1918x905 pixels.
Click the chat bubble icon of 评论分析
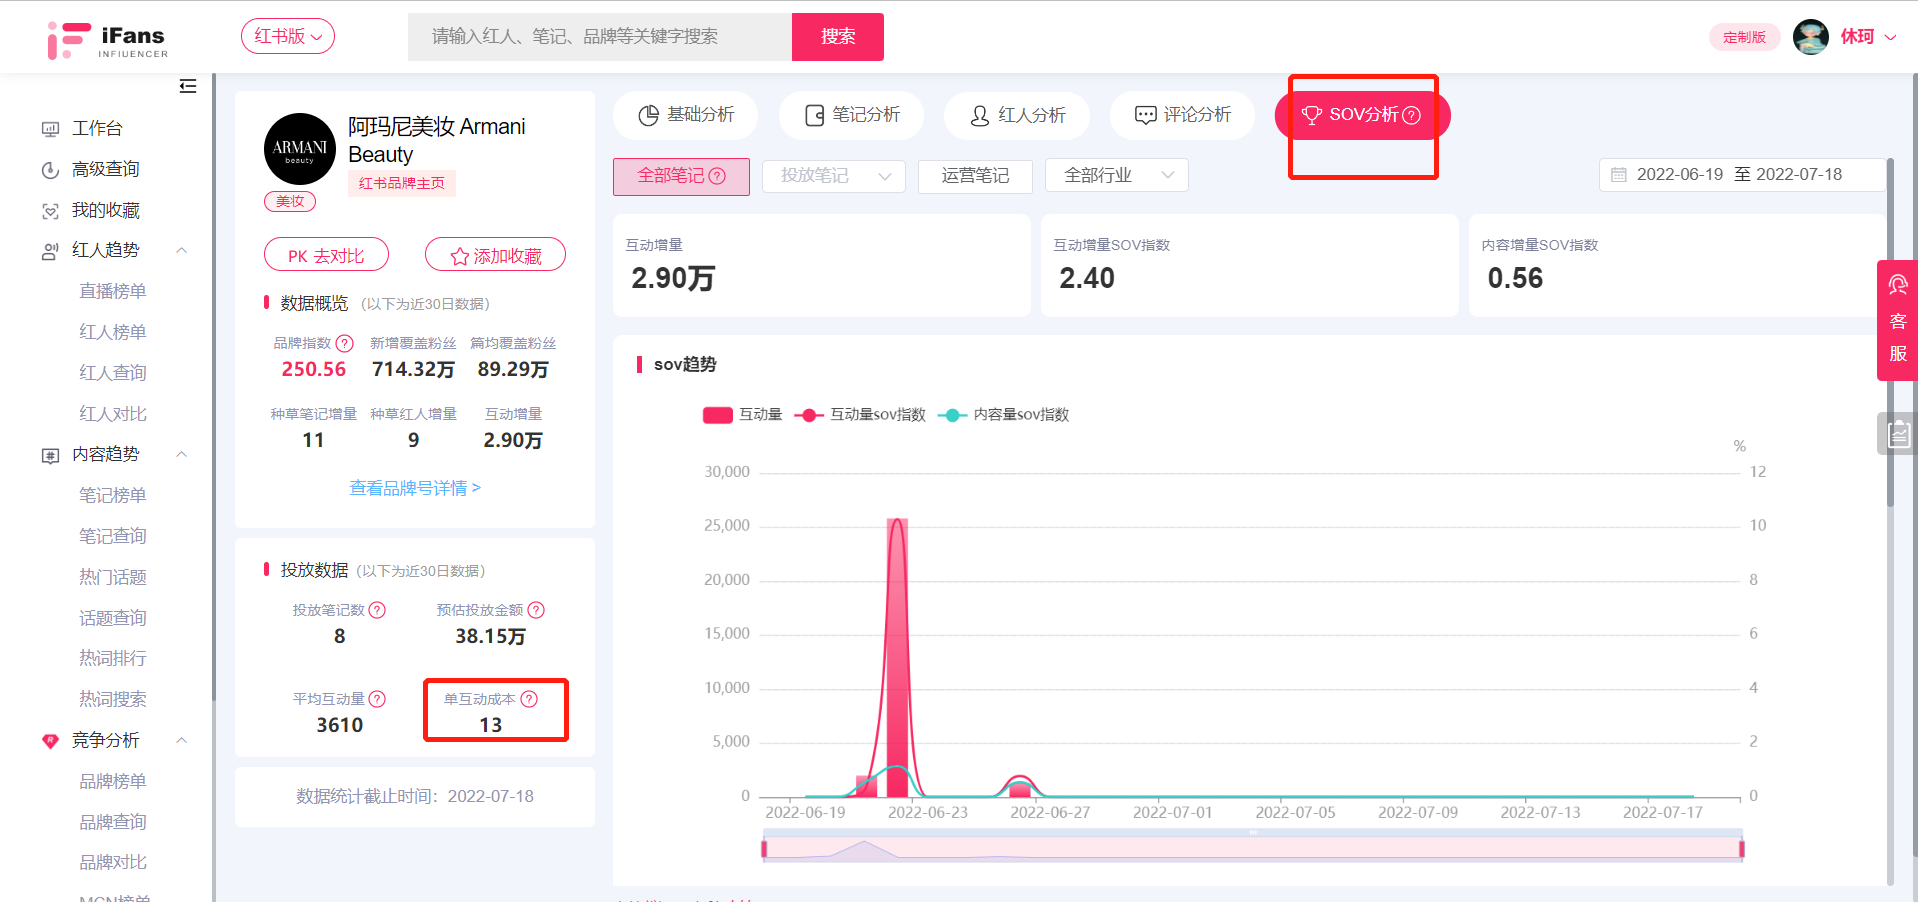1146,116
